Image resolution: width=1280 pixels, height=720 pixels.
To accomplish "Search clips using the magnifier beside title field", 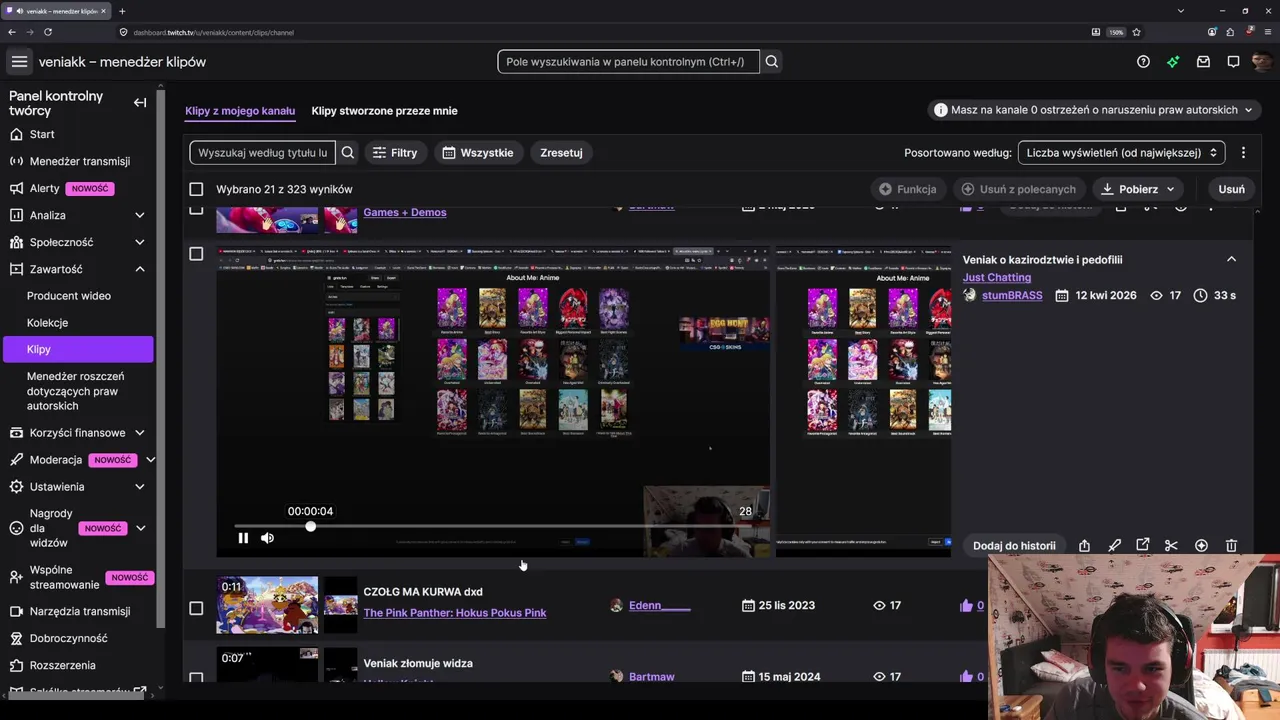I will pos(348,153).
